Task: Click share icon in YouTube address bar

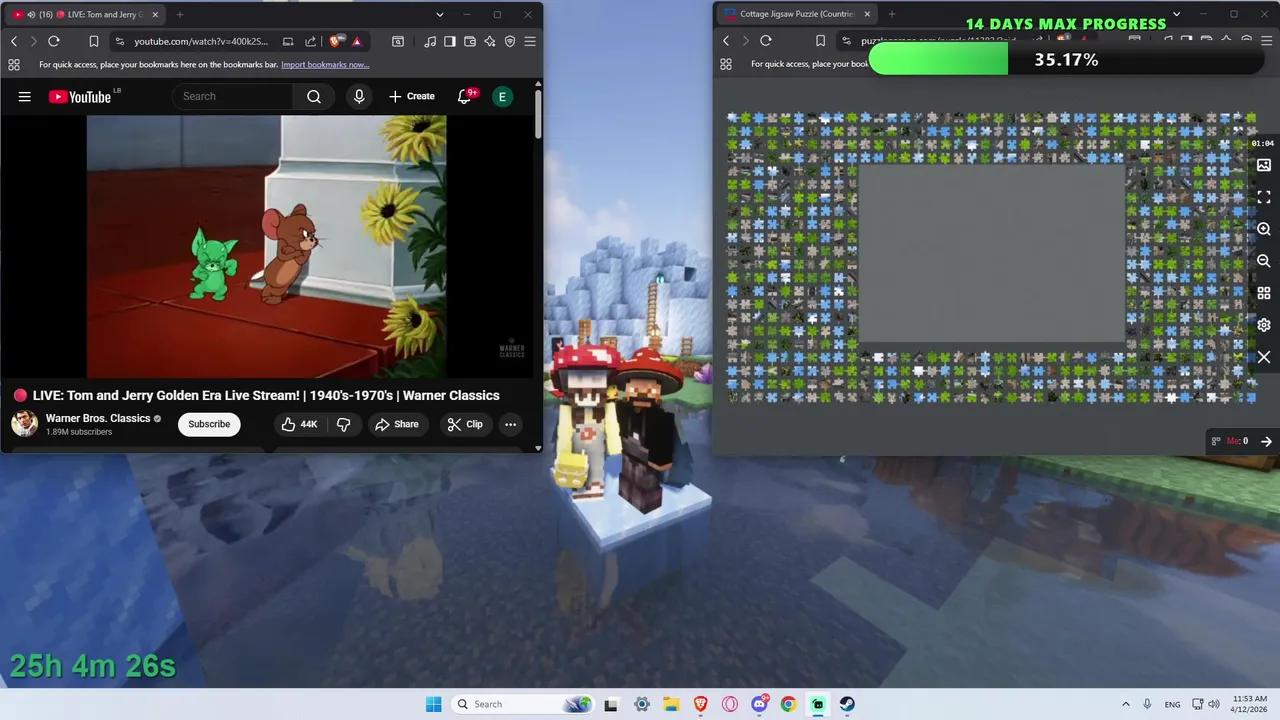Action: coord(310,41)
